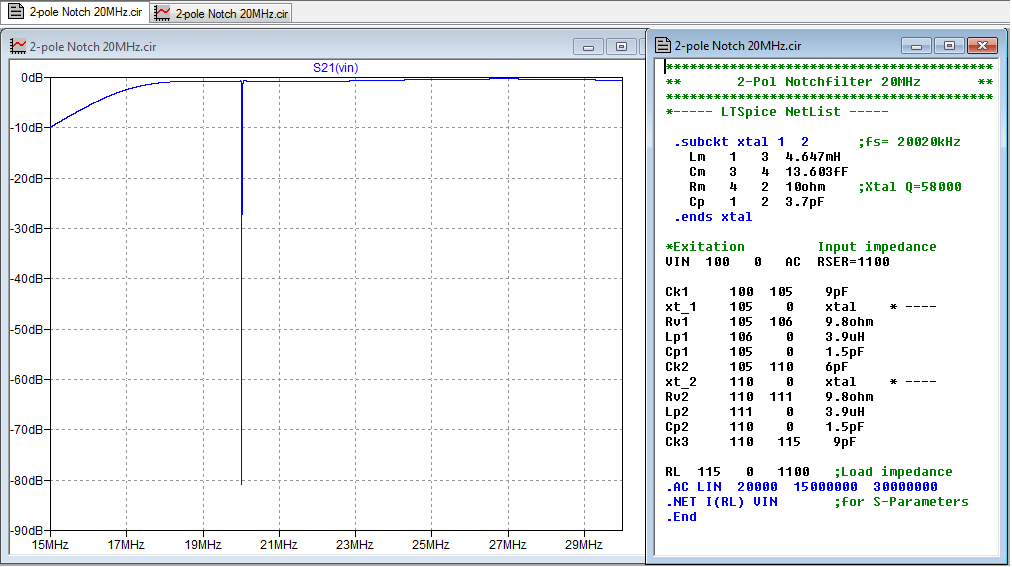Click the -10dB vertical axis label
Screen dimensions: 1012x567
click(28, 128)
